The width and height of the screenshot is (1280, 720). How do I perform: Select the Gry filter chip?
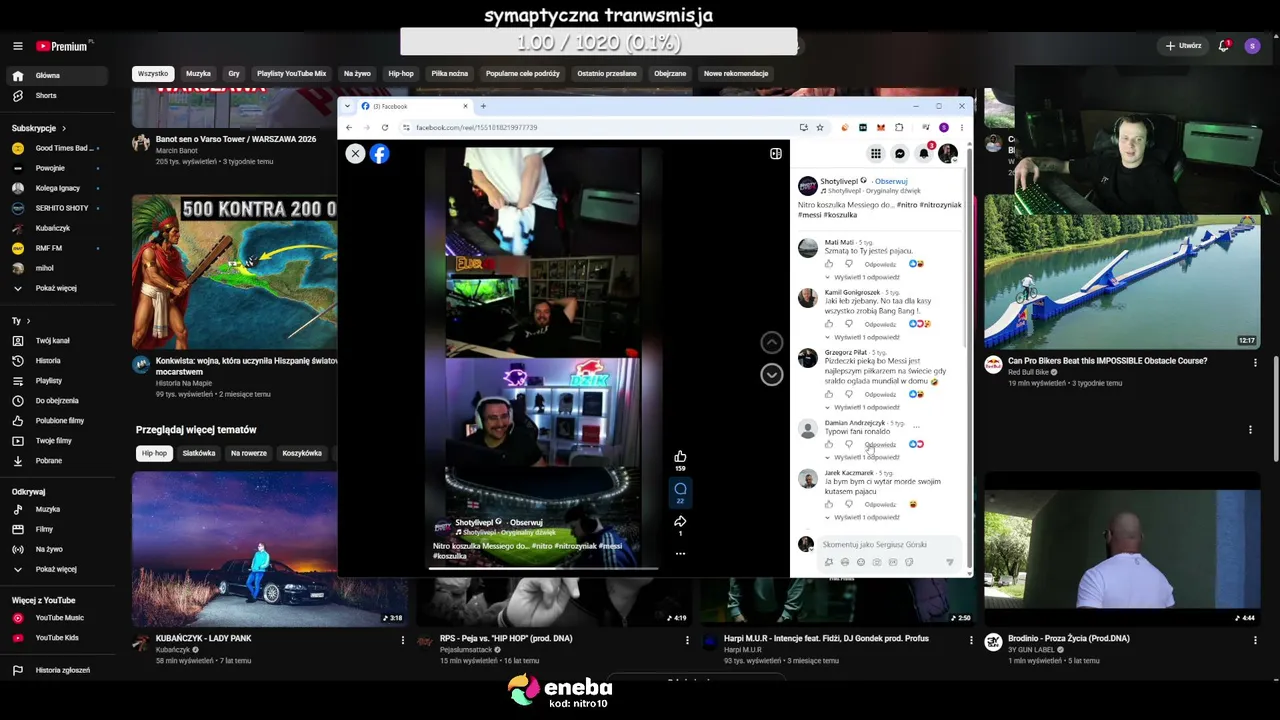[234, 73]
